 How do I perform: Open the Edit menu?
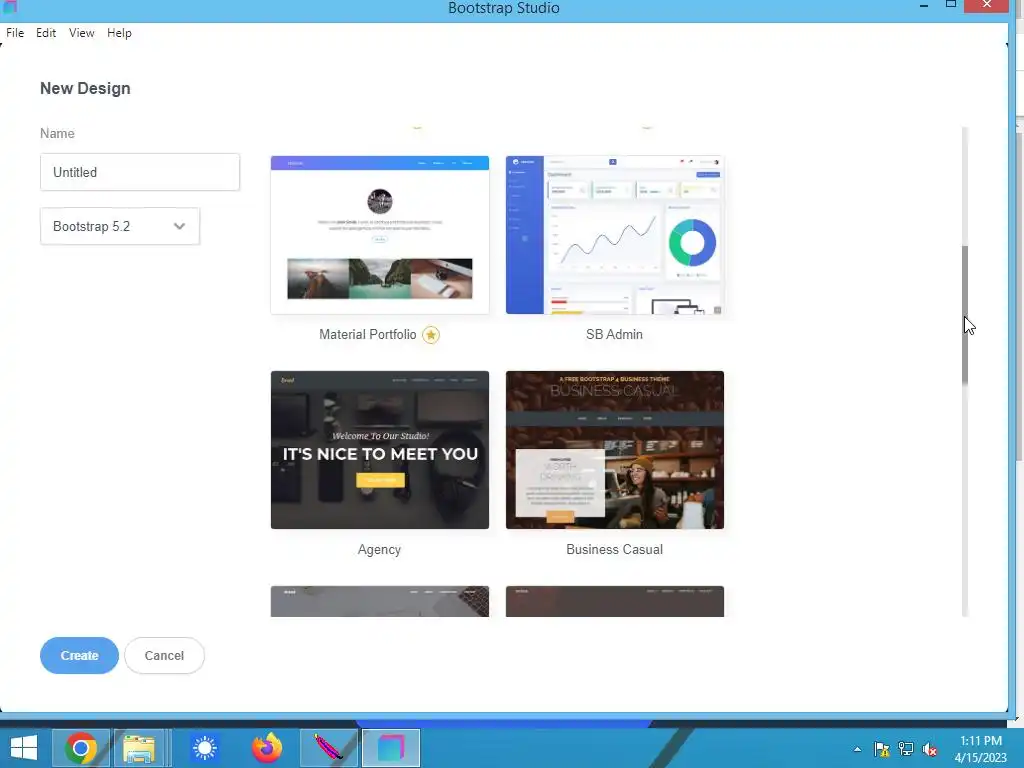pos(46,33)
